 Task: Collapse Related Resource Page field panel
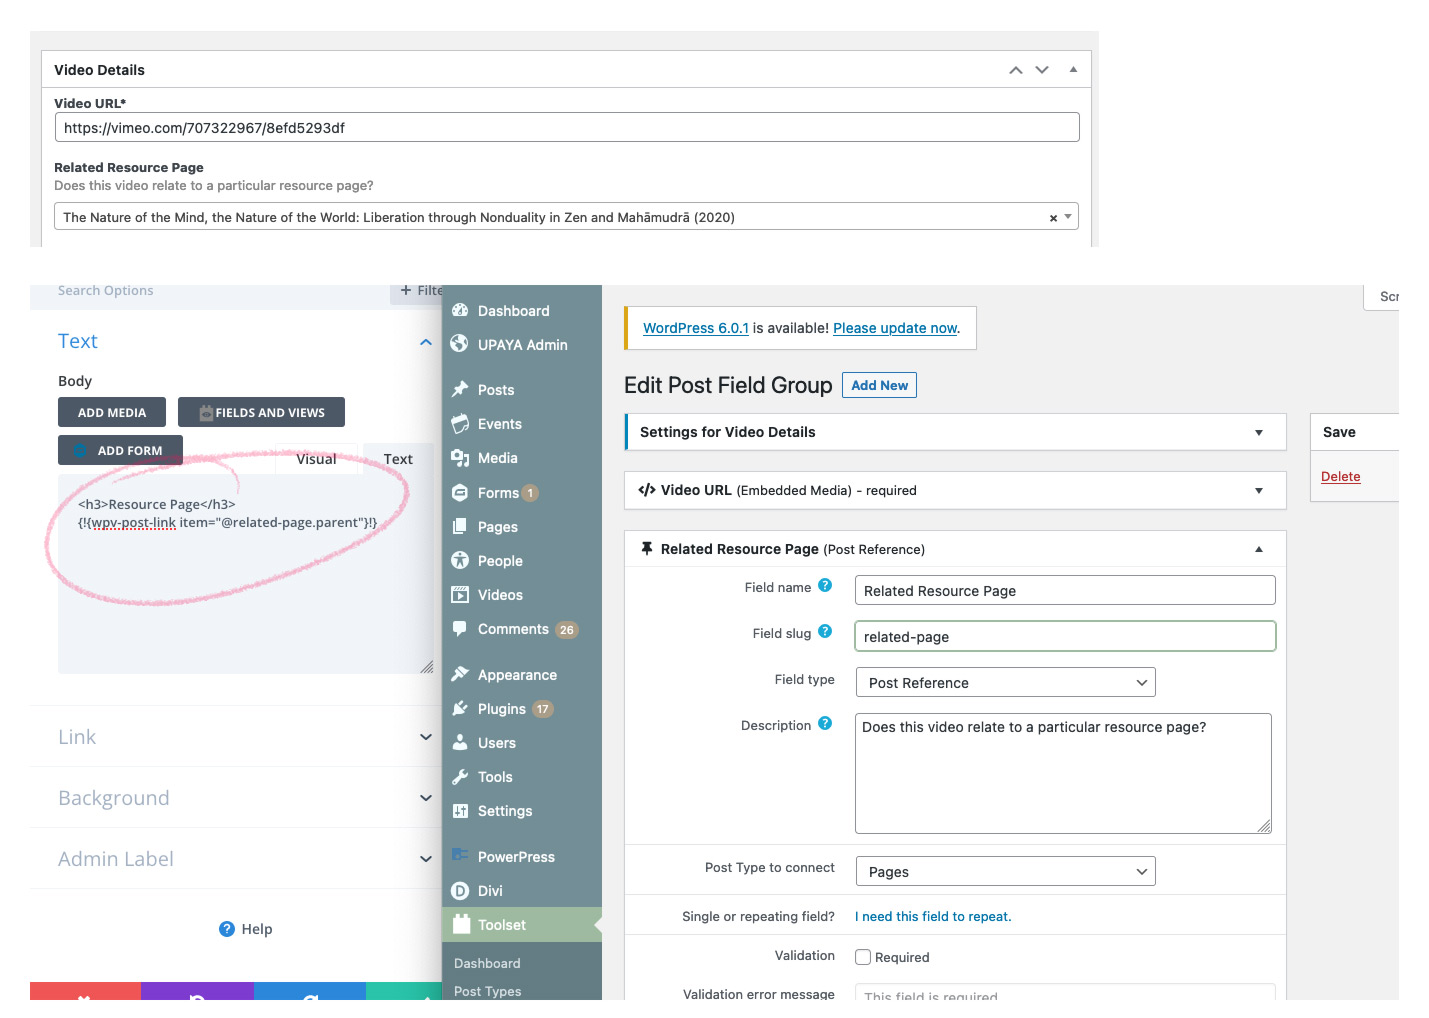point(1259,549)
